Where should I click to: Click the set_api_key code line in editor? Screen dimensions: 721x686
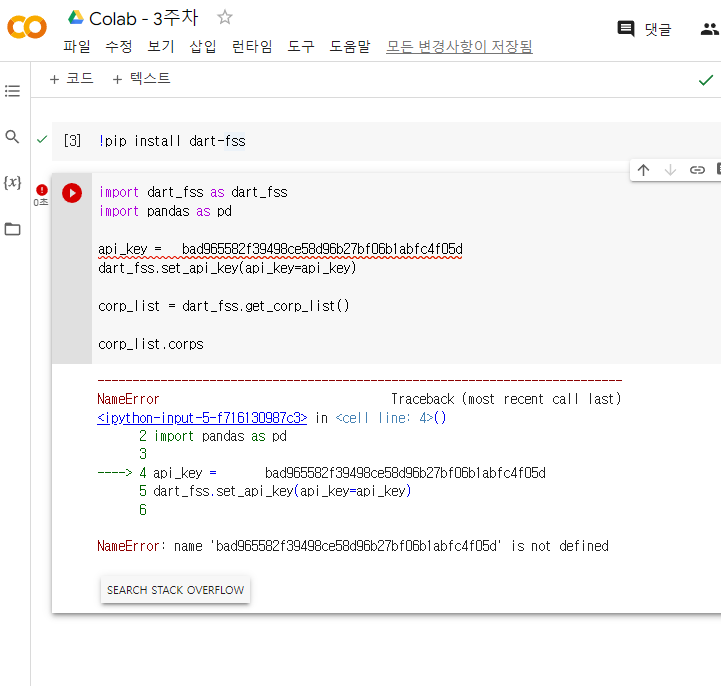pos(227,268)
